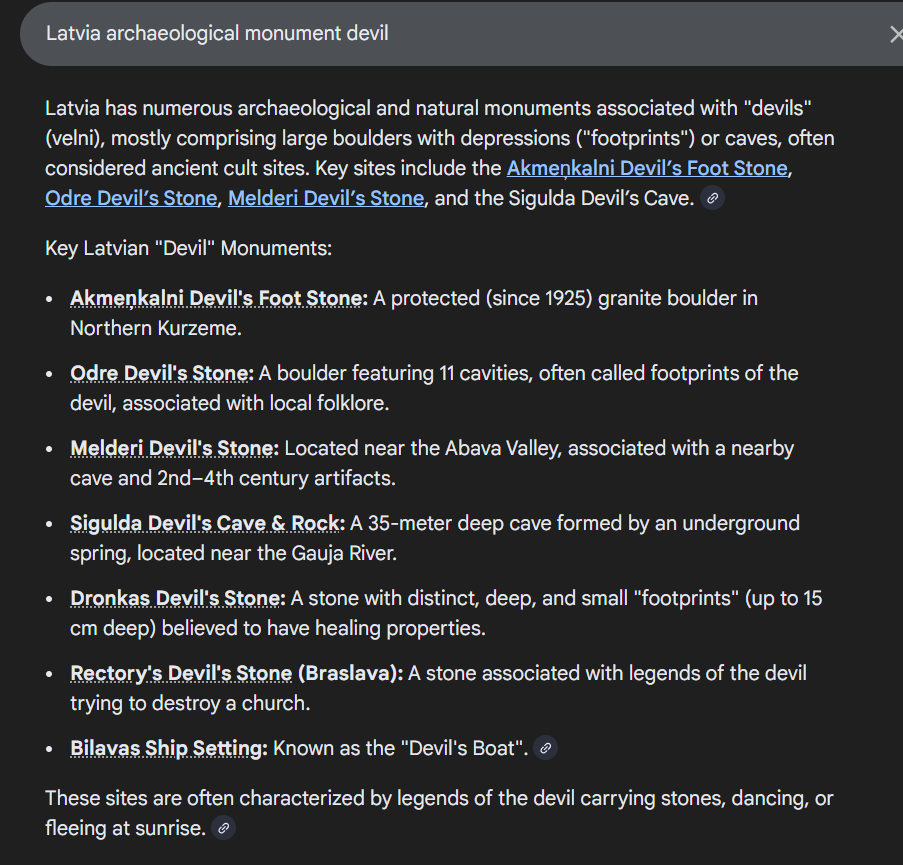Image resolution: width=903 pixels, height=865 pixels.
Task: Clear the search box with the X icon
Action: tap(896, 35)
